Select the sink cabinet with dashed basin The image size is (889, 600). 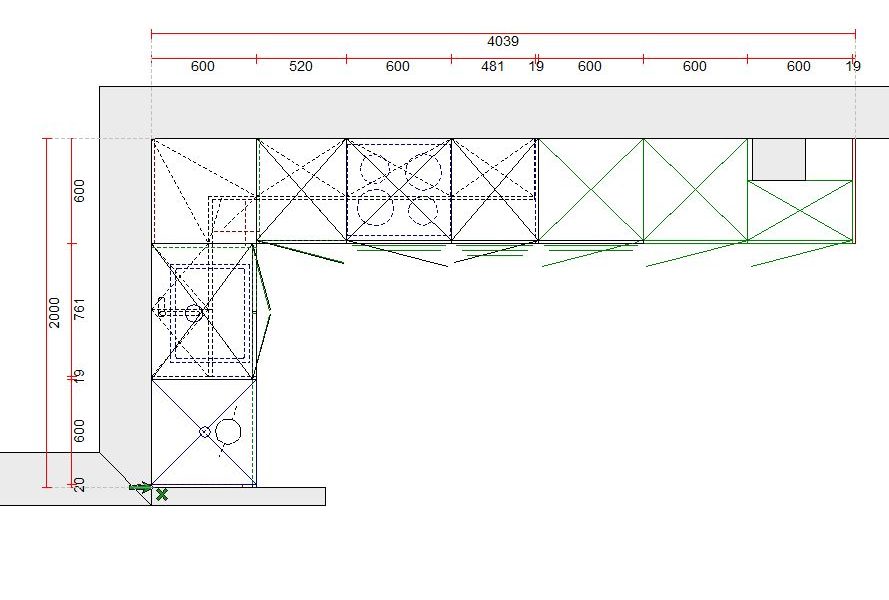pyautogui.click(x=204, y=311)
